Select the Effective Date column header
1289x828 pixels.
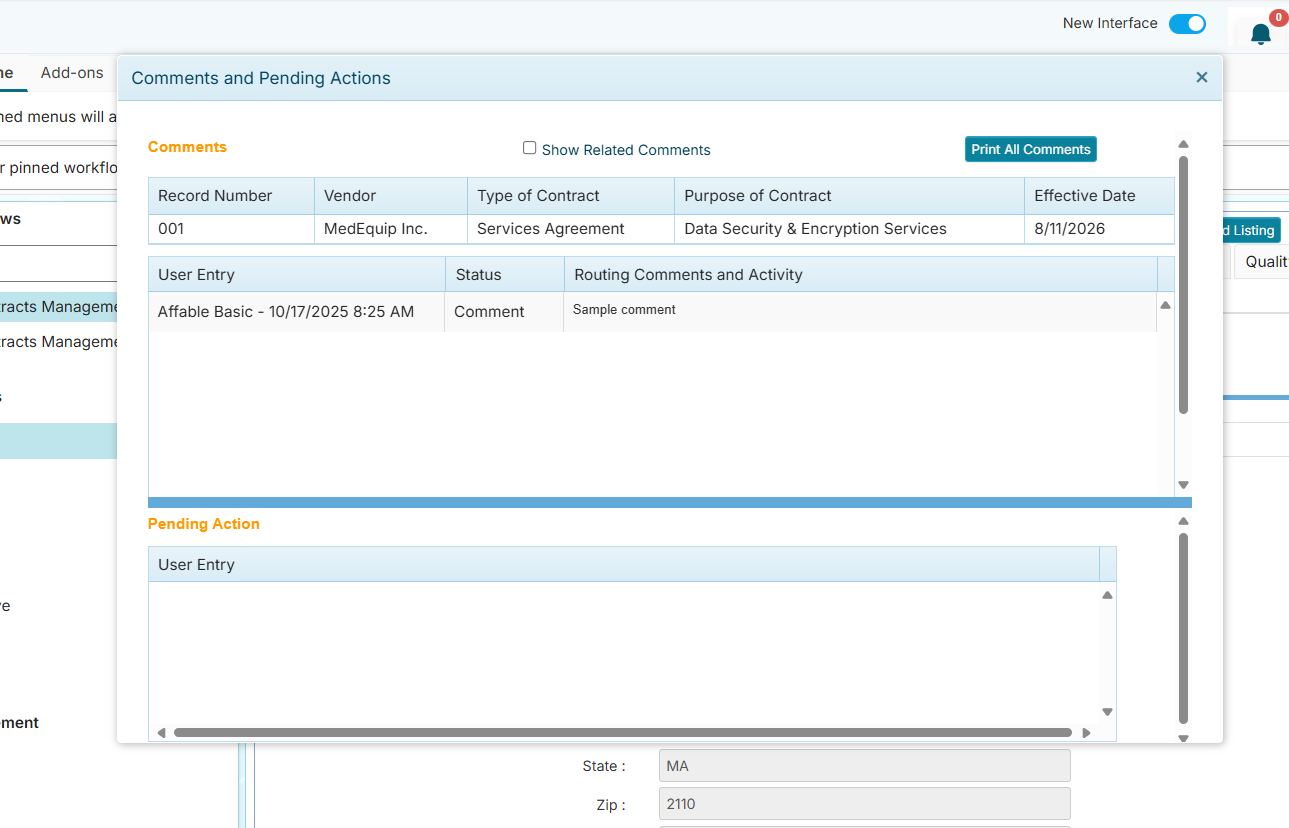1084,196
